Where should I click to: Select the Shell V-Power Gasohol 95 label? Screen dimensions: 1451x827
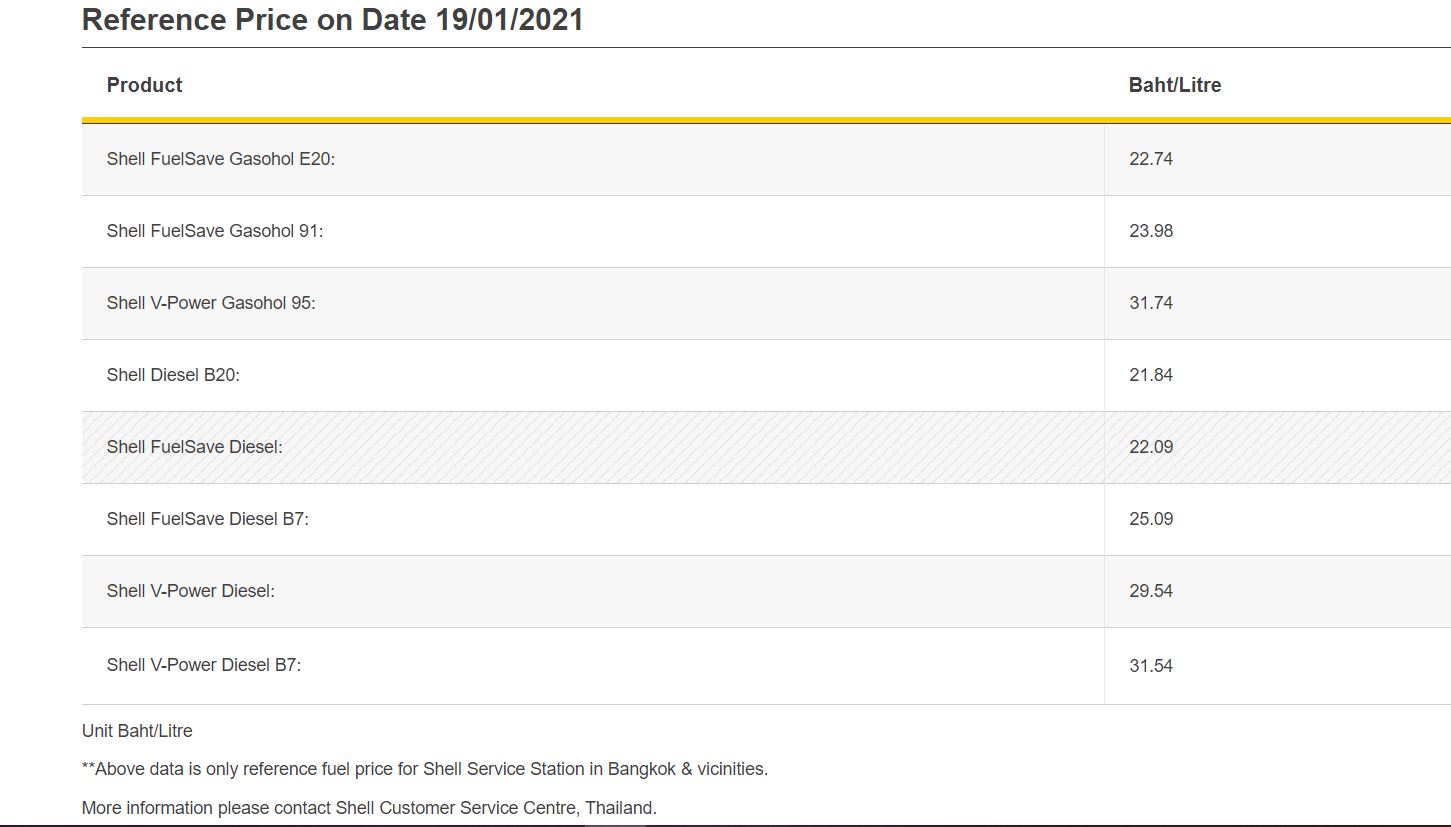pos(211,303)
